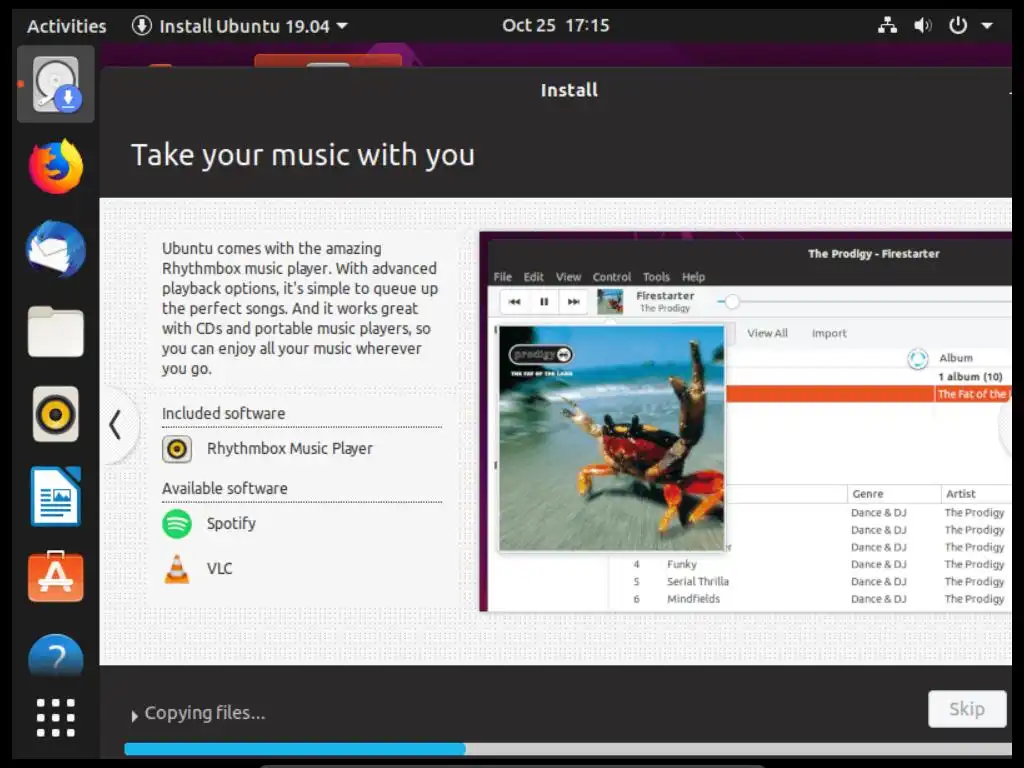
Task: Open the Help dock icon
Action: coord(56,655)
